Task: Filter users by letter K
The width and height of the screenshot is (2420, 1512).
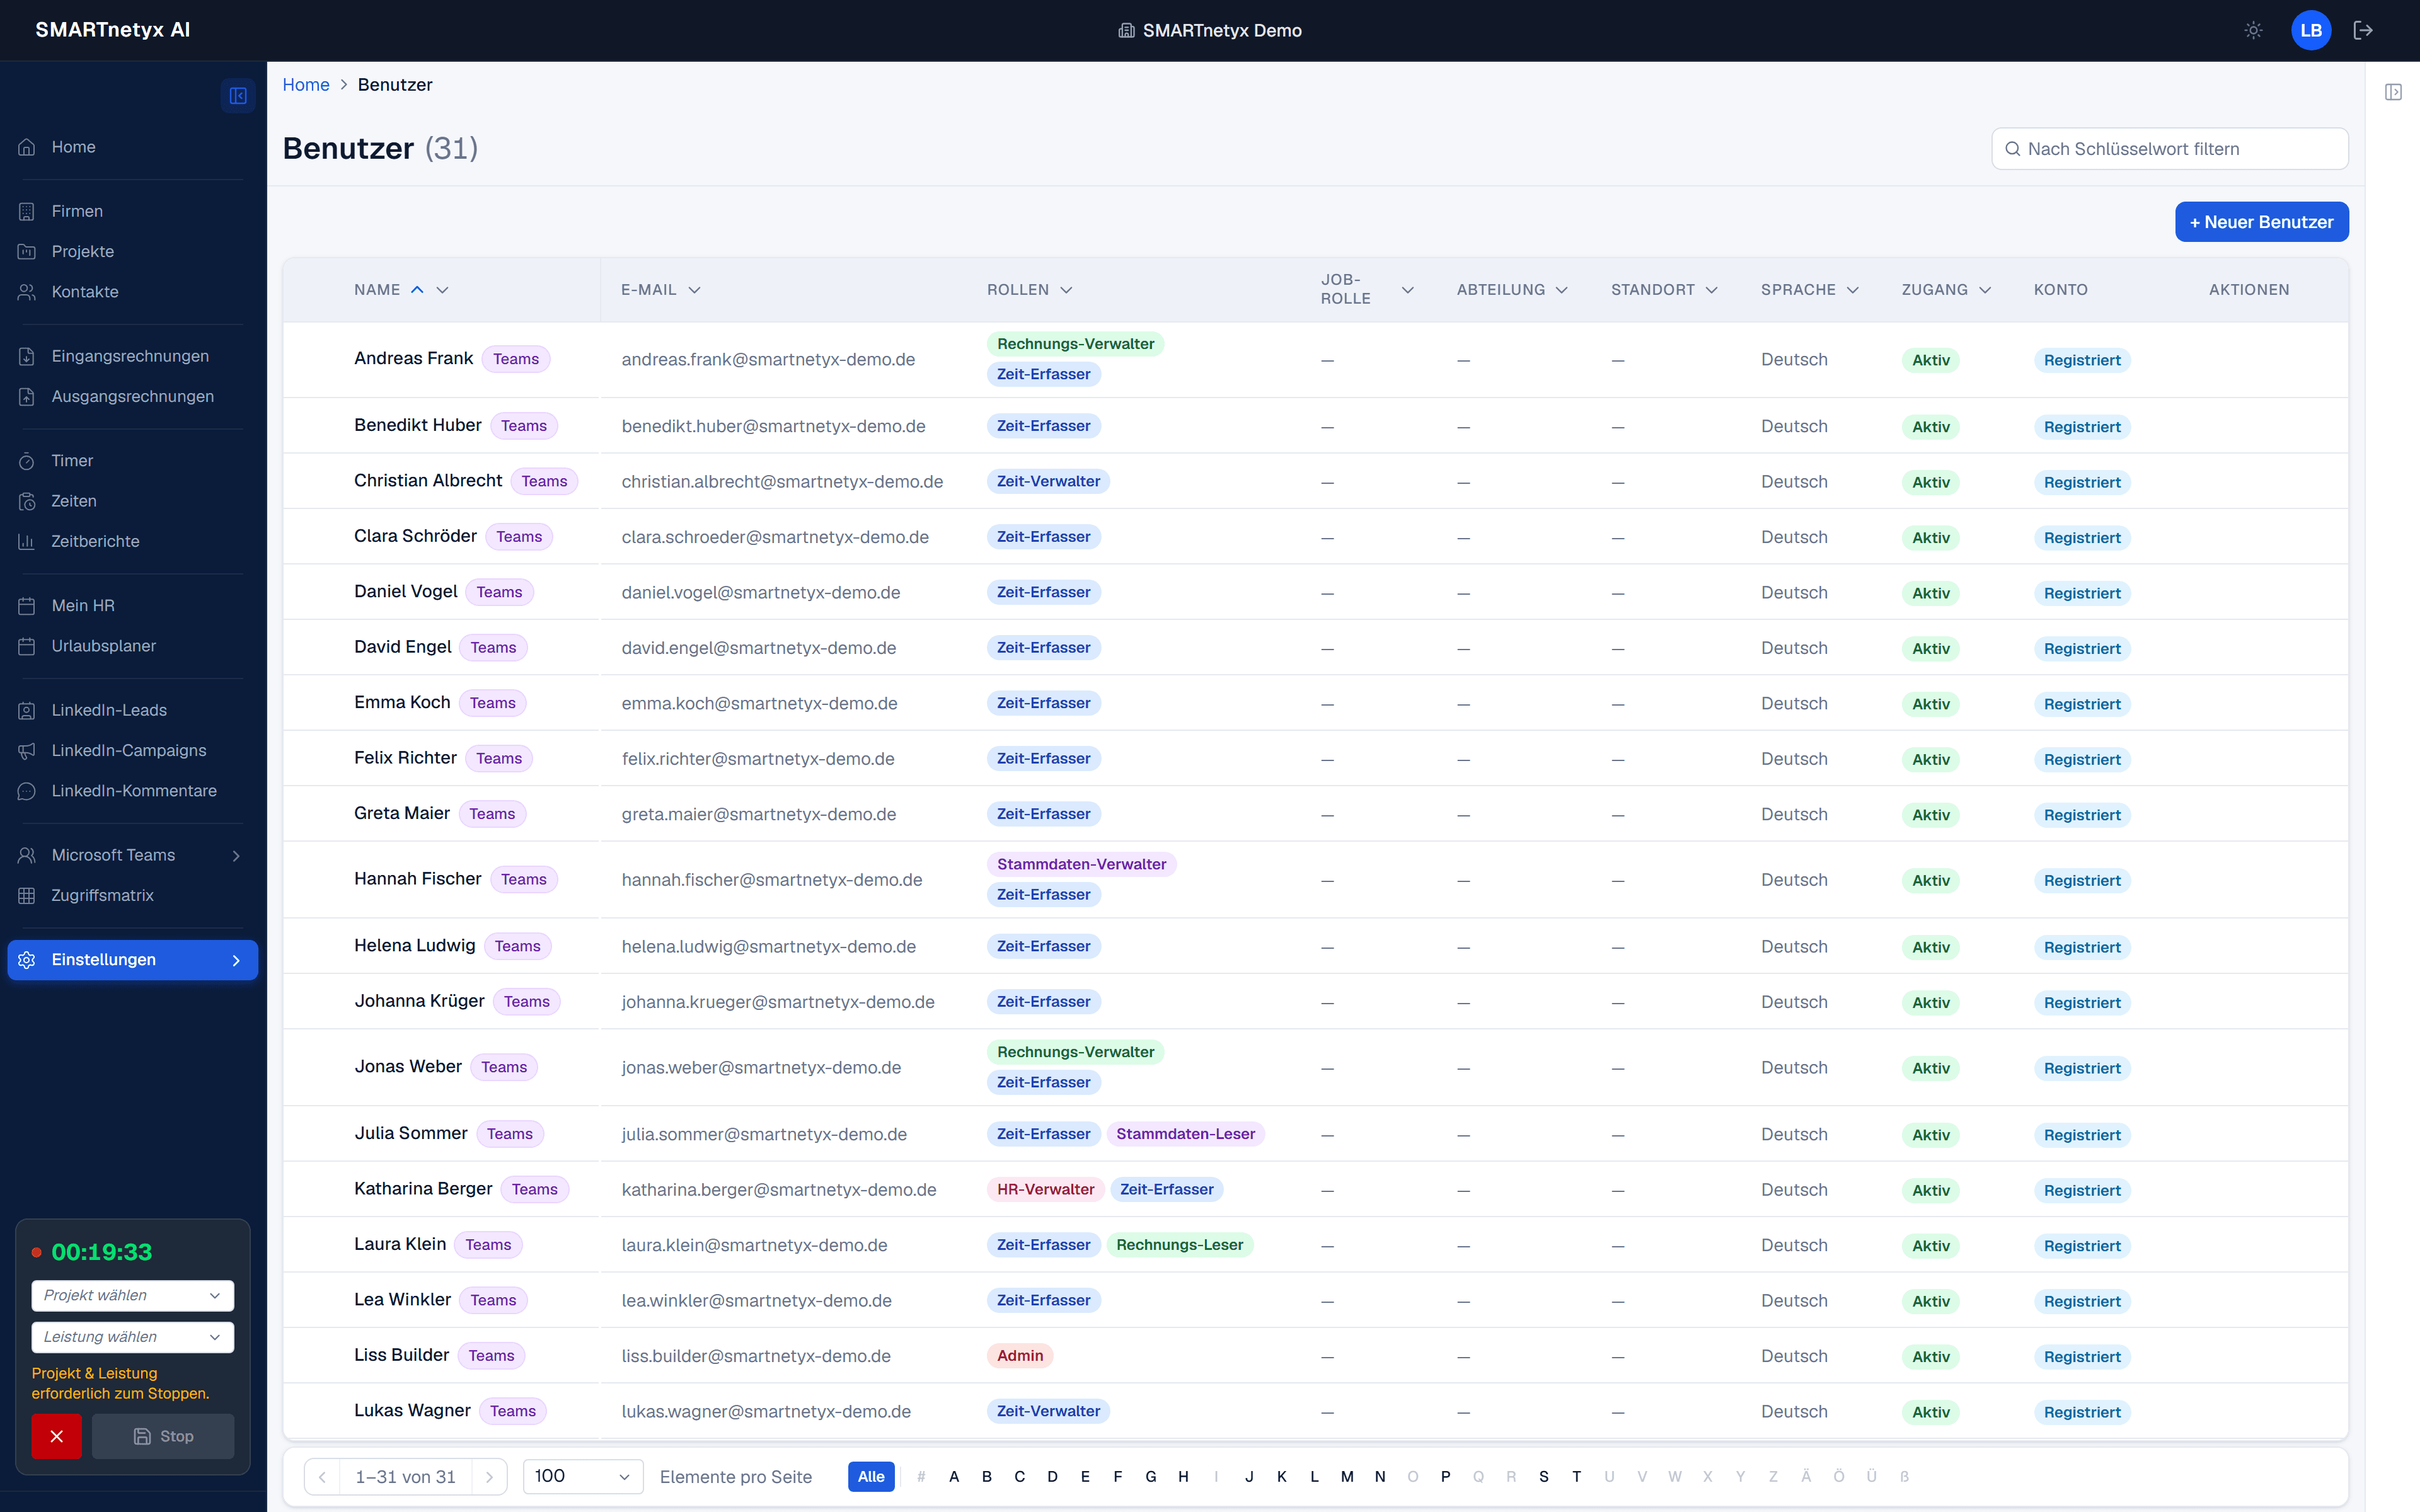Action: [x=1281, y=1476]
